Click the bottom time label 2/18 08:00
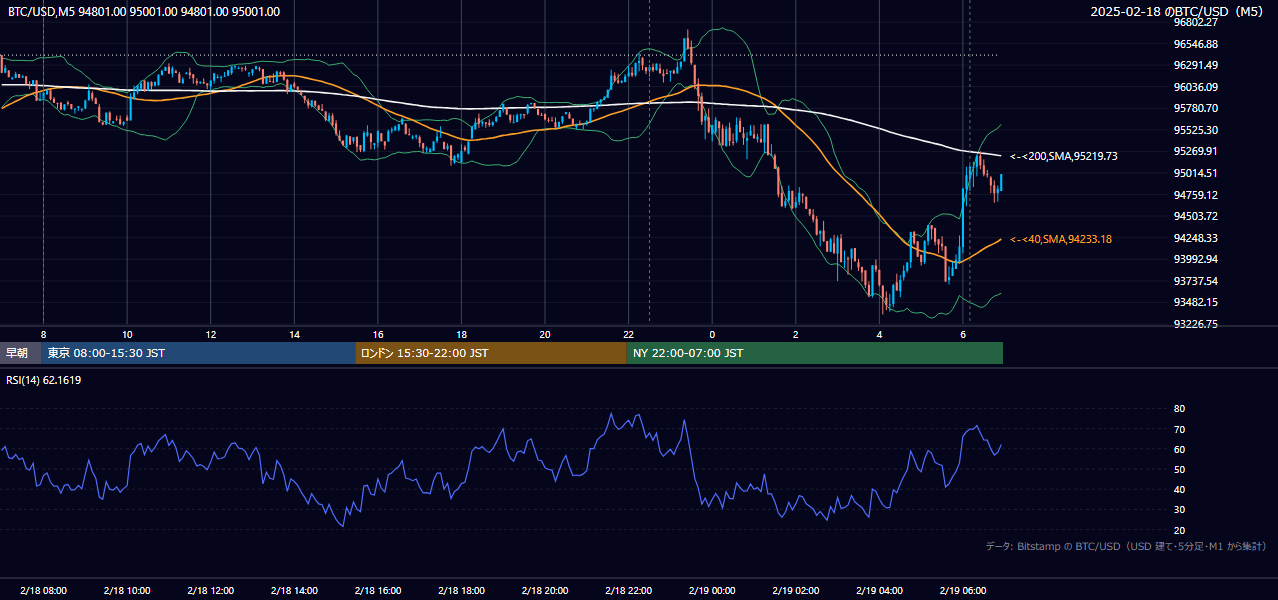The height and width of the screenshot is (600, 1278). (43, 591)
